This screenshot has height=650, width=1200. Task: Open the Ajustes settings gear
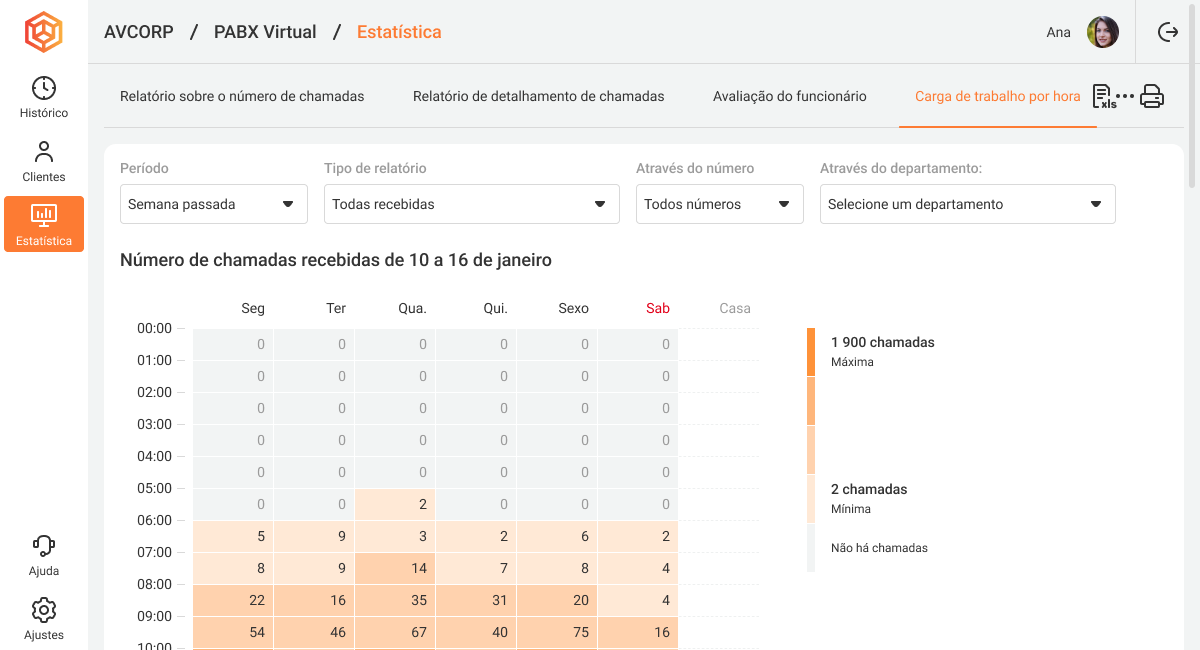[x=44, y=620]
